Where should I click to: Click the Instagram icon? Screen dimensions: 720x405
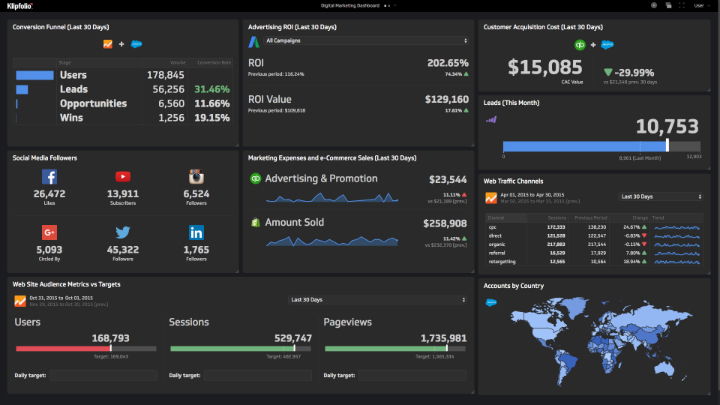pyautogui.click(x=196, y=177)
